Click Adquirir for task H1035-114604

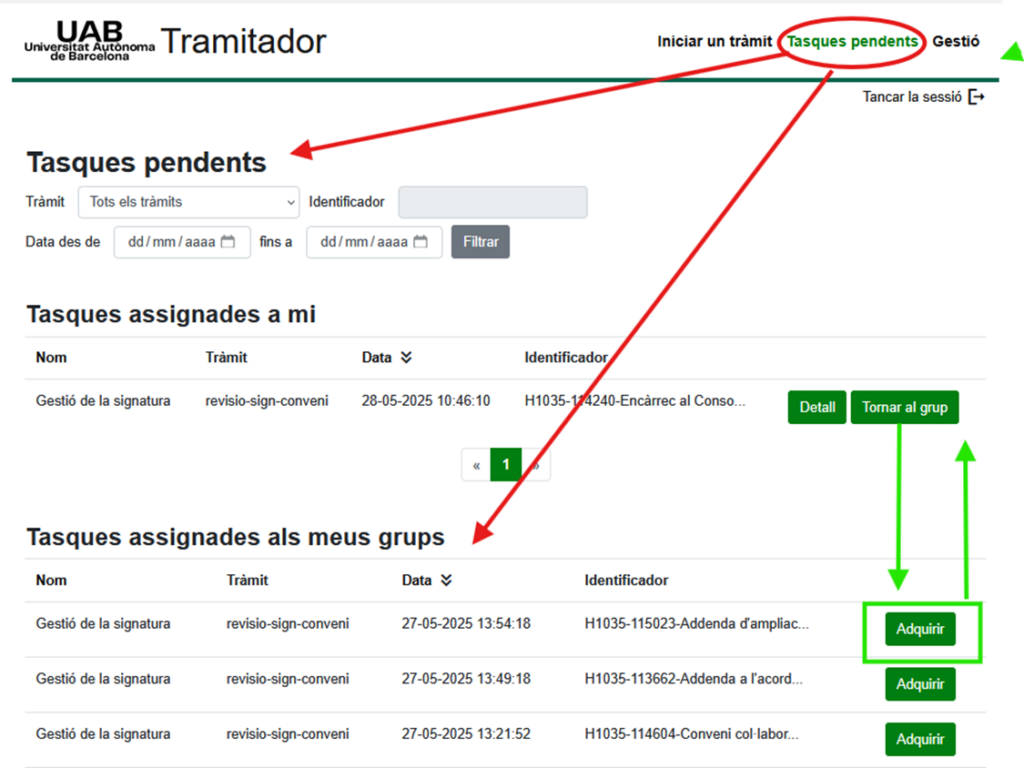coord(920,739)
